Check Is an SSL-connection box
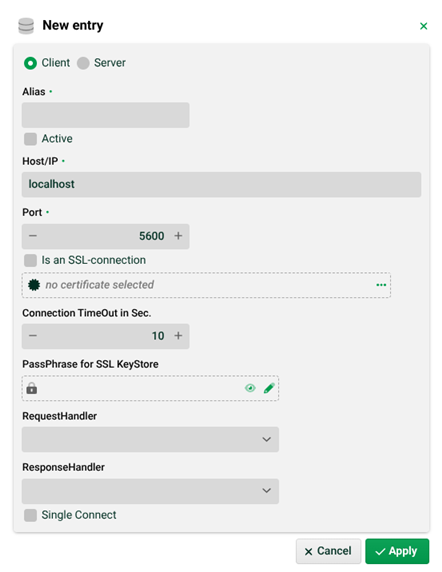442x572 pixels. tap(30, 260)
